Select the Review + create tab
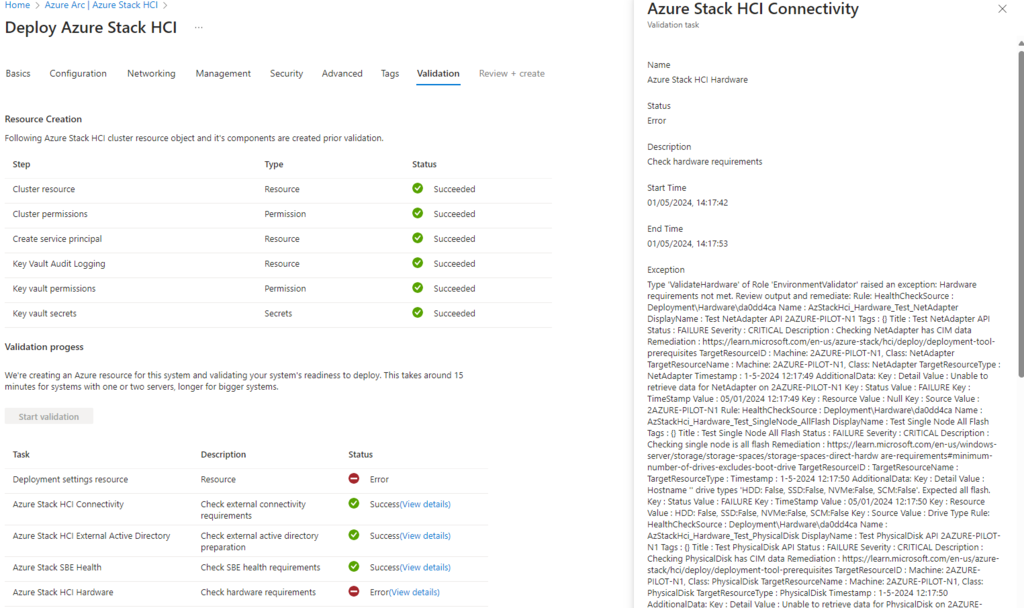The image size is (1024, 608). (x=511, y=74)
